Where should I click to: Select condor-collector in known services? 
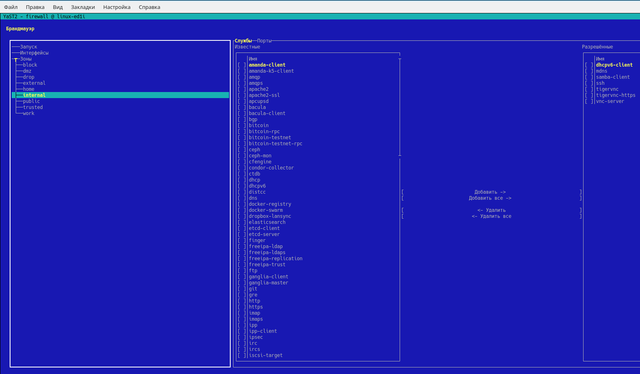coord(271,168)
